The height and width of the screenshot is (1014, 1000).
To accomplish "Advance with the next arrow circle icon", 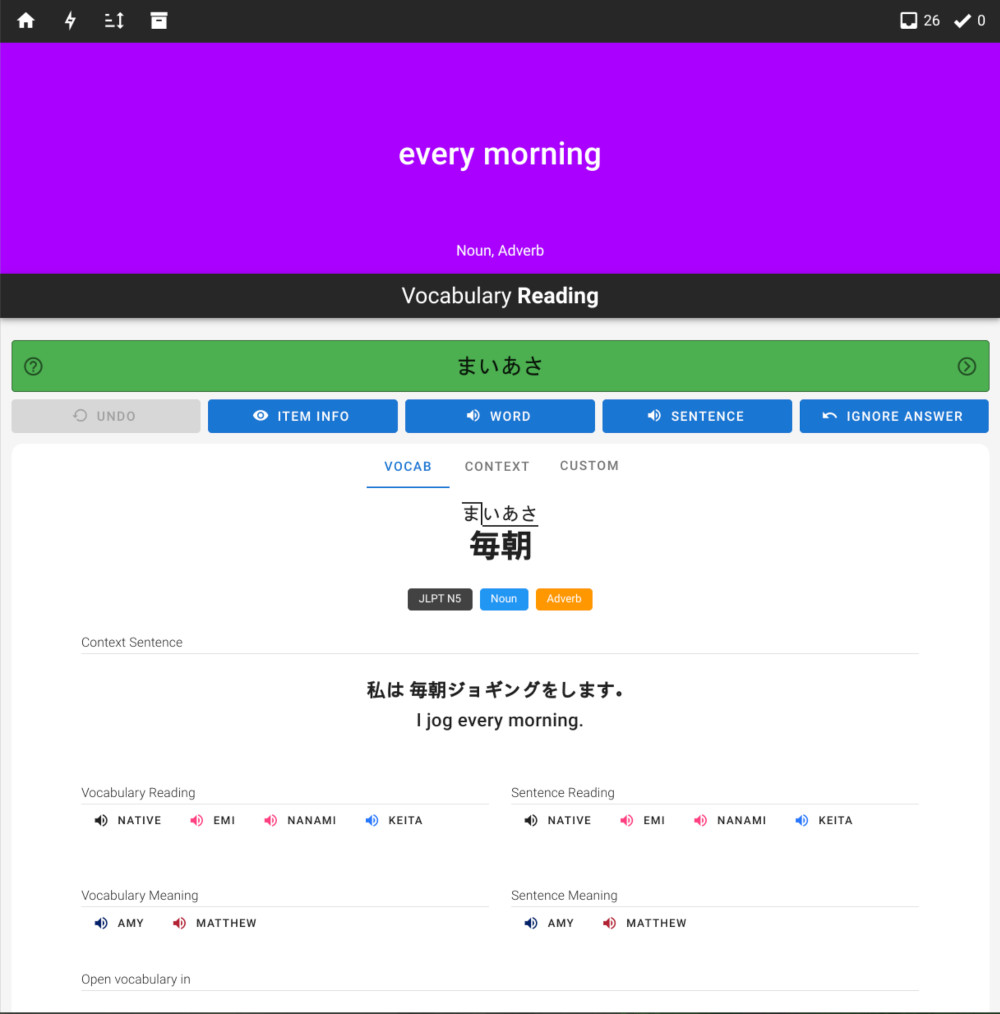I will tap(966, 367).
